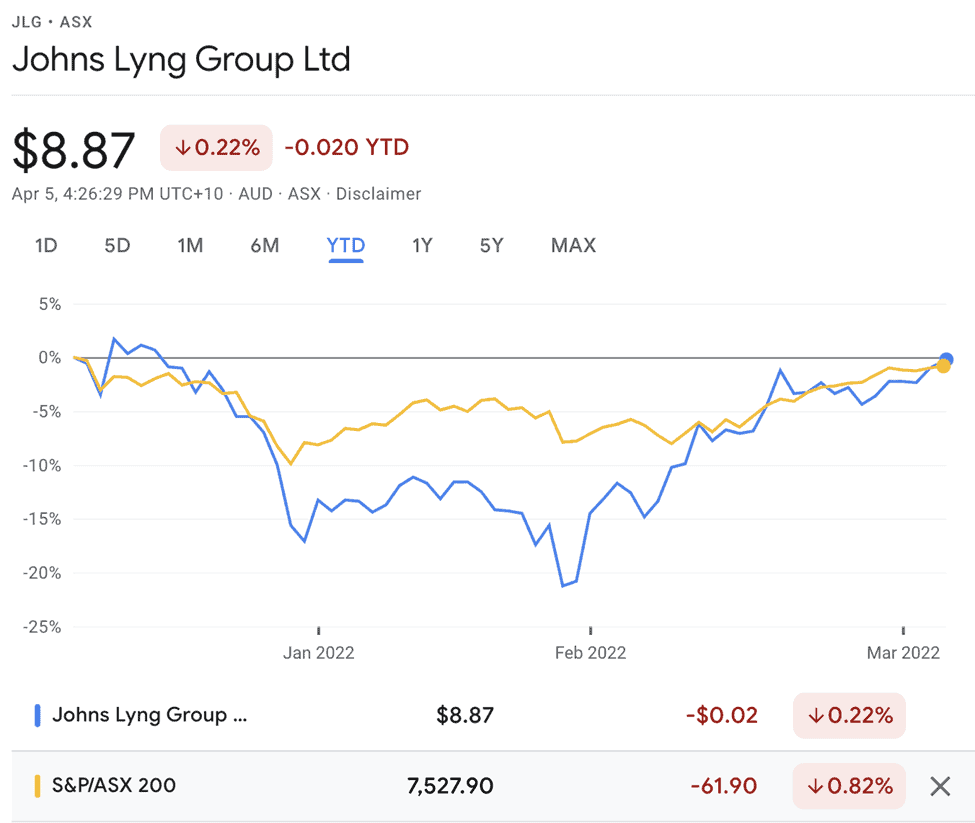Click the -10% y-axis label
Image resolution: width=975 pixels, height=823 pixels.
[x=42, y=466]
